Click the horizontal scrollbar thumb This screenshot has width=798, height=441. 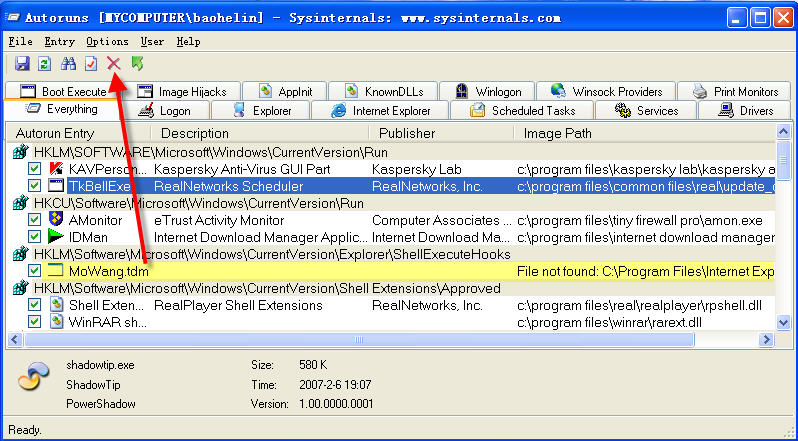pos(359,339)
